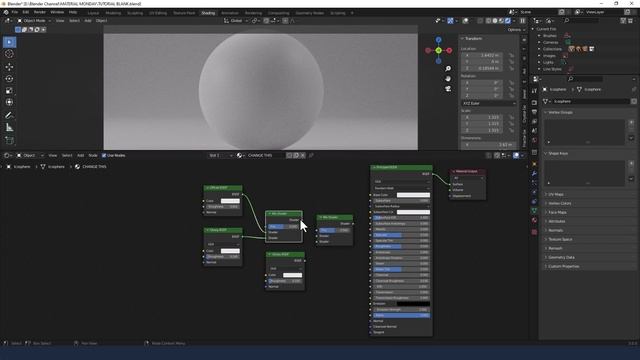This screenshot has width=640, height=360.
Task: Expand the Geometry Data panel
Action: (x=561, y=257)
